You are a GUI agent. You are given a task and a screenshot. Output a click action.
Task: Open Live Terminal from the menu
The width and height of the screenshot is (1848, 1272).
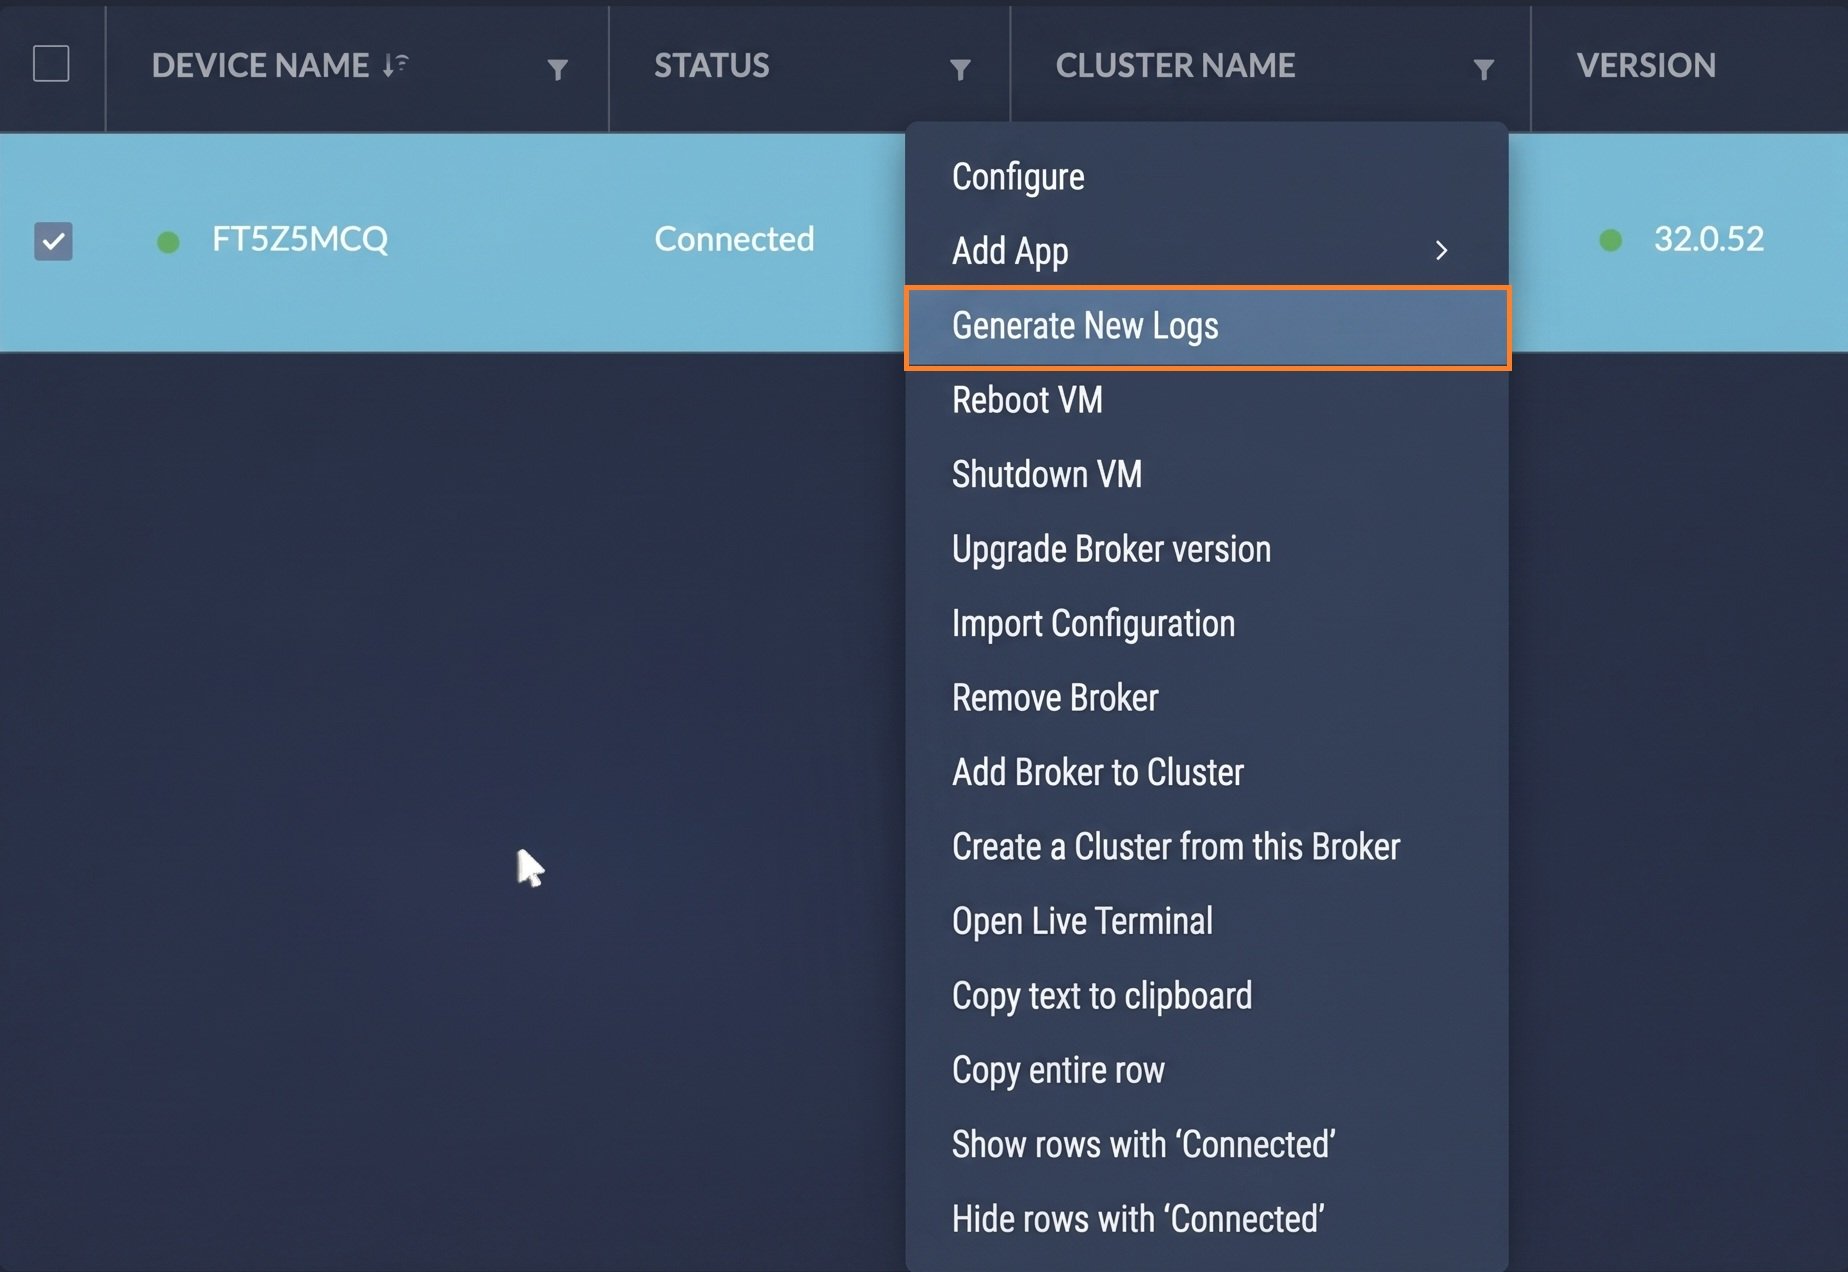(x=1207, y=921)
